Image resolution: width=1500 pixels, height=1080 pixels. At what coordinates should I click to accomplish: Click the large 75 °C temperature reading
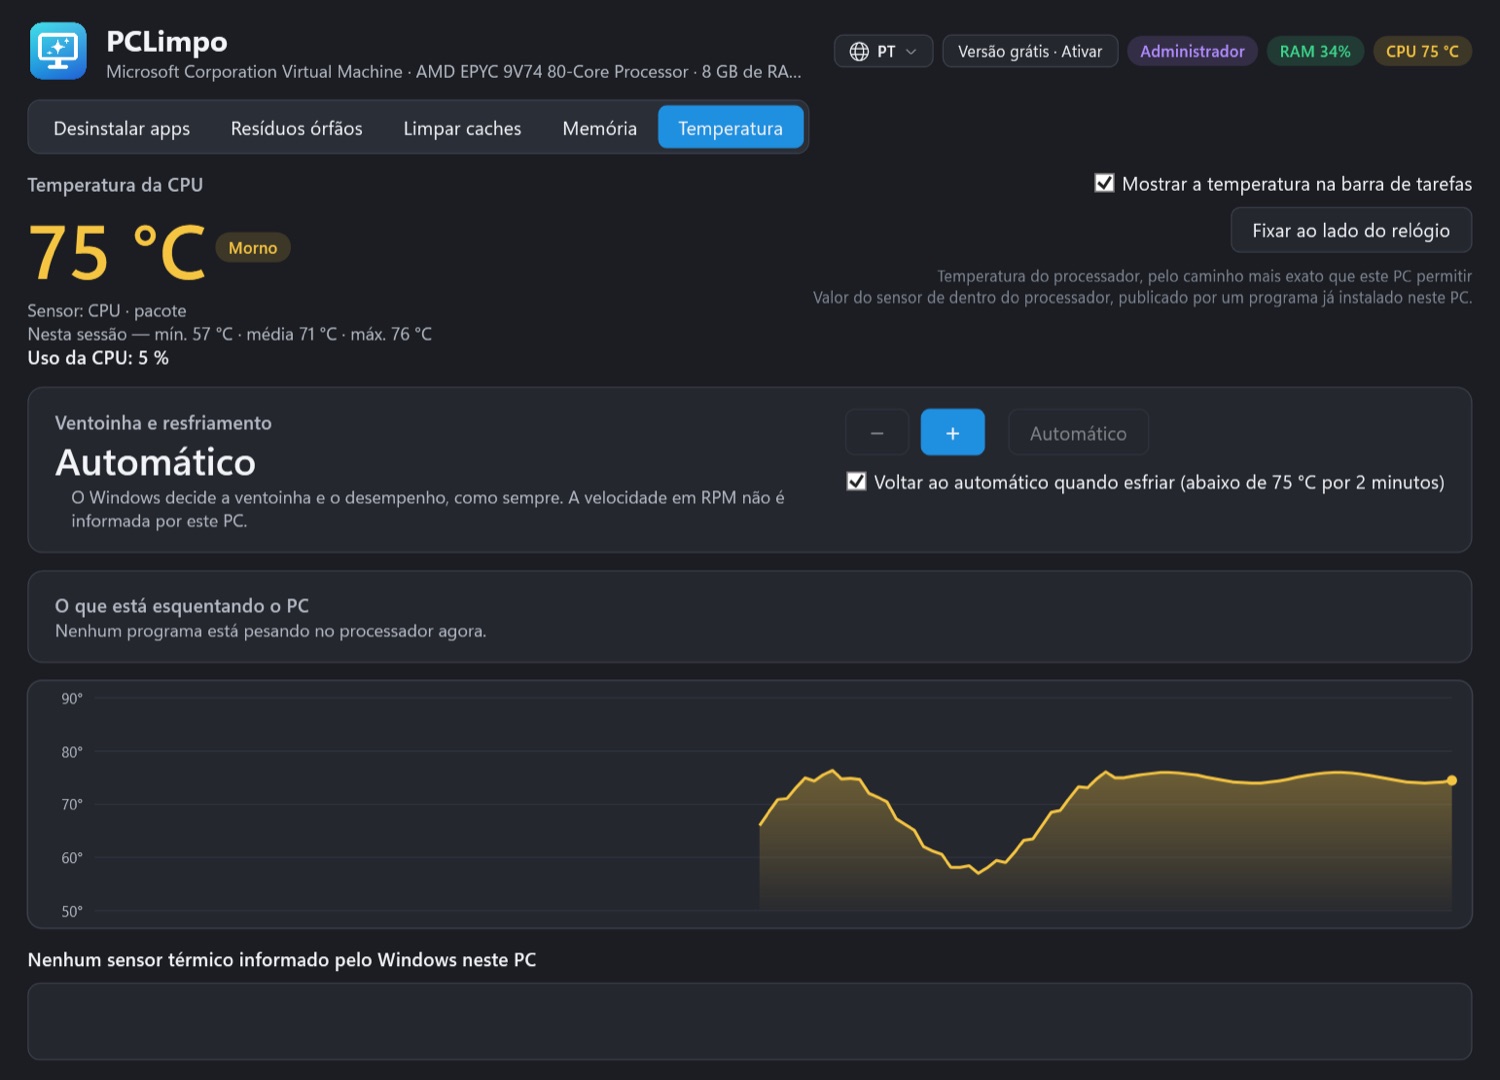pyautogui.click(x=117, y=253)
